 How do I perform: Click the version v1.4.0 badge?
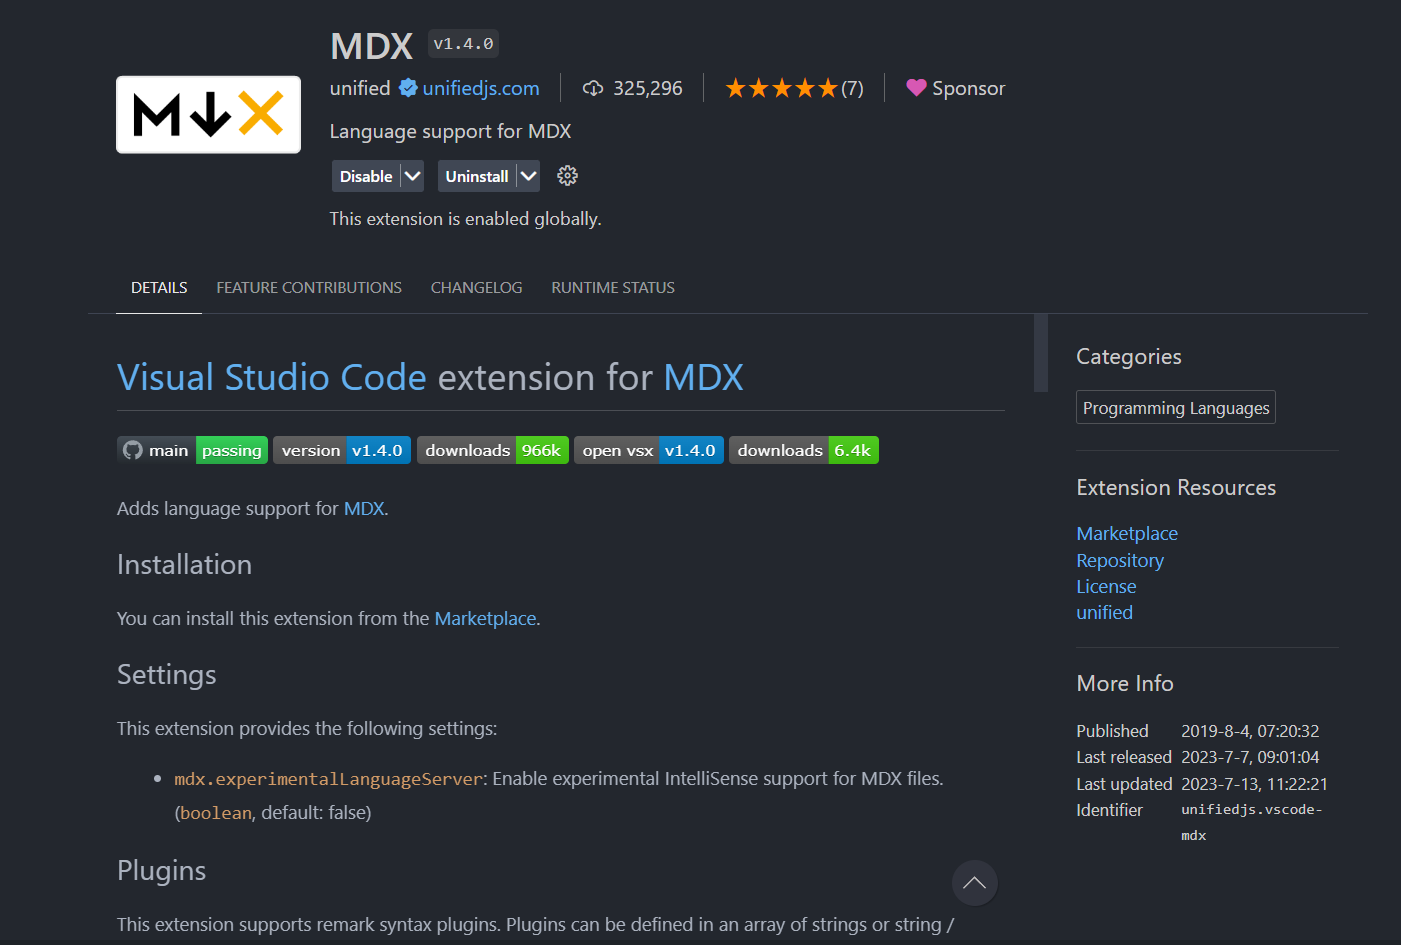342,450
